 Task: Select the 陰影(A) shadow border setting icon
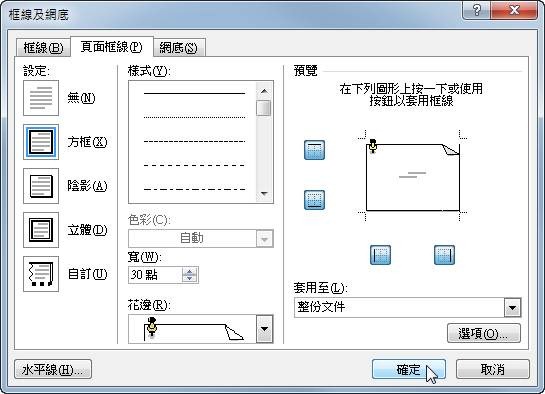click(x=41, y=186)
